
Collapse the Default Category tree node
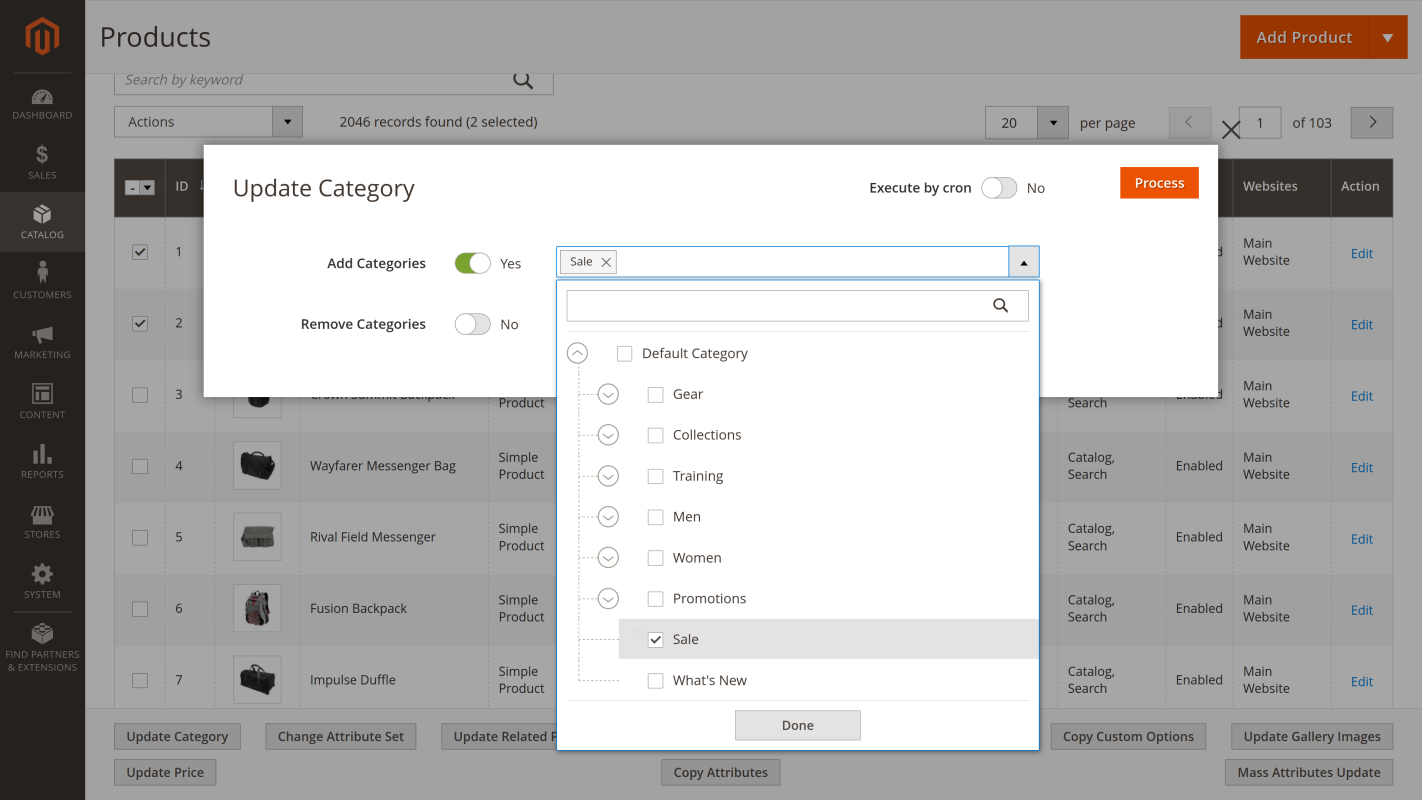[577, 353]
